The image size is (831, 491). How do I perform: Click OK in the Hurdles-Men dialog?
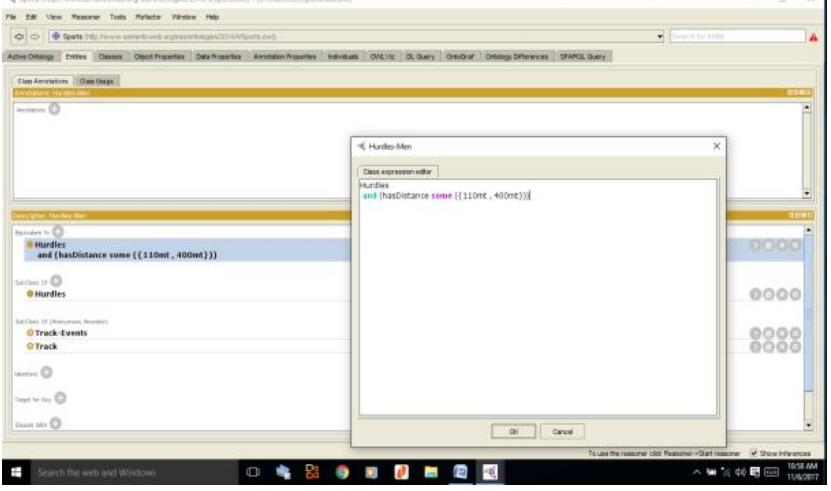[513, 431]
